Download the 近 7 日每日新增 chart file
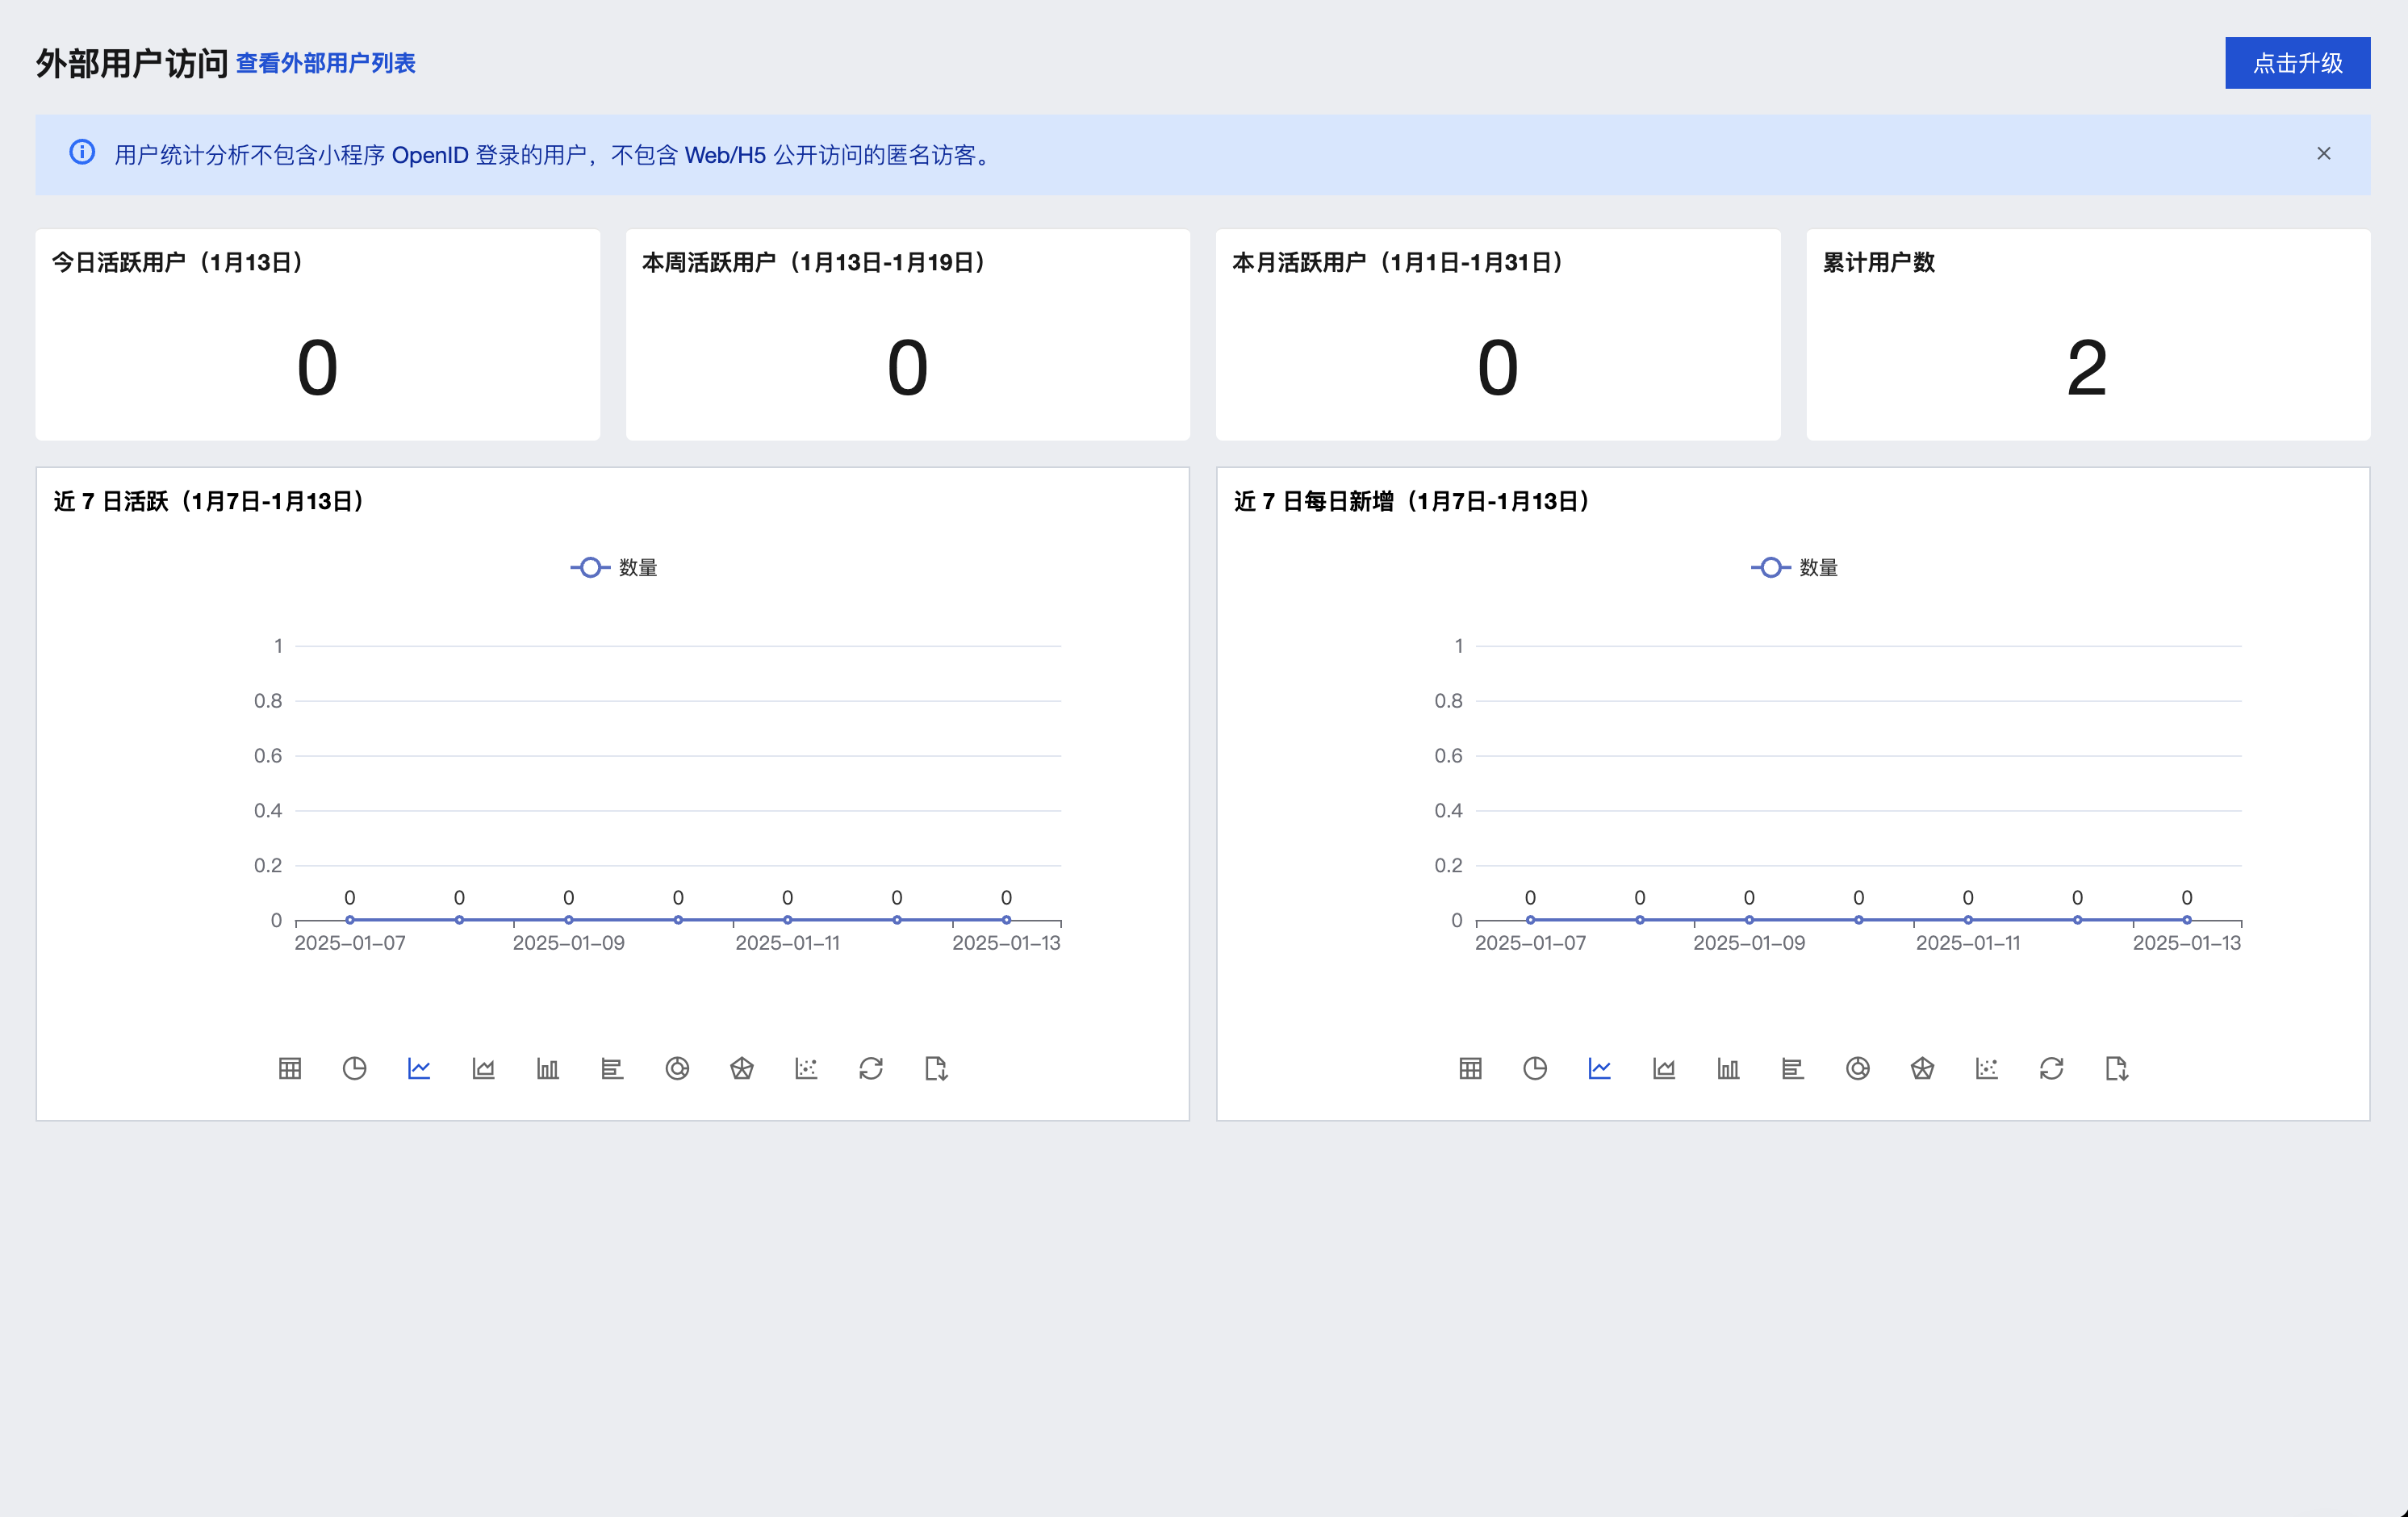Image resolution: width=2408 pixels, height=1517 pixels. [x=2116, y=1068]
